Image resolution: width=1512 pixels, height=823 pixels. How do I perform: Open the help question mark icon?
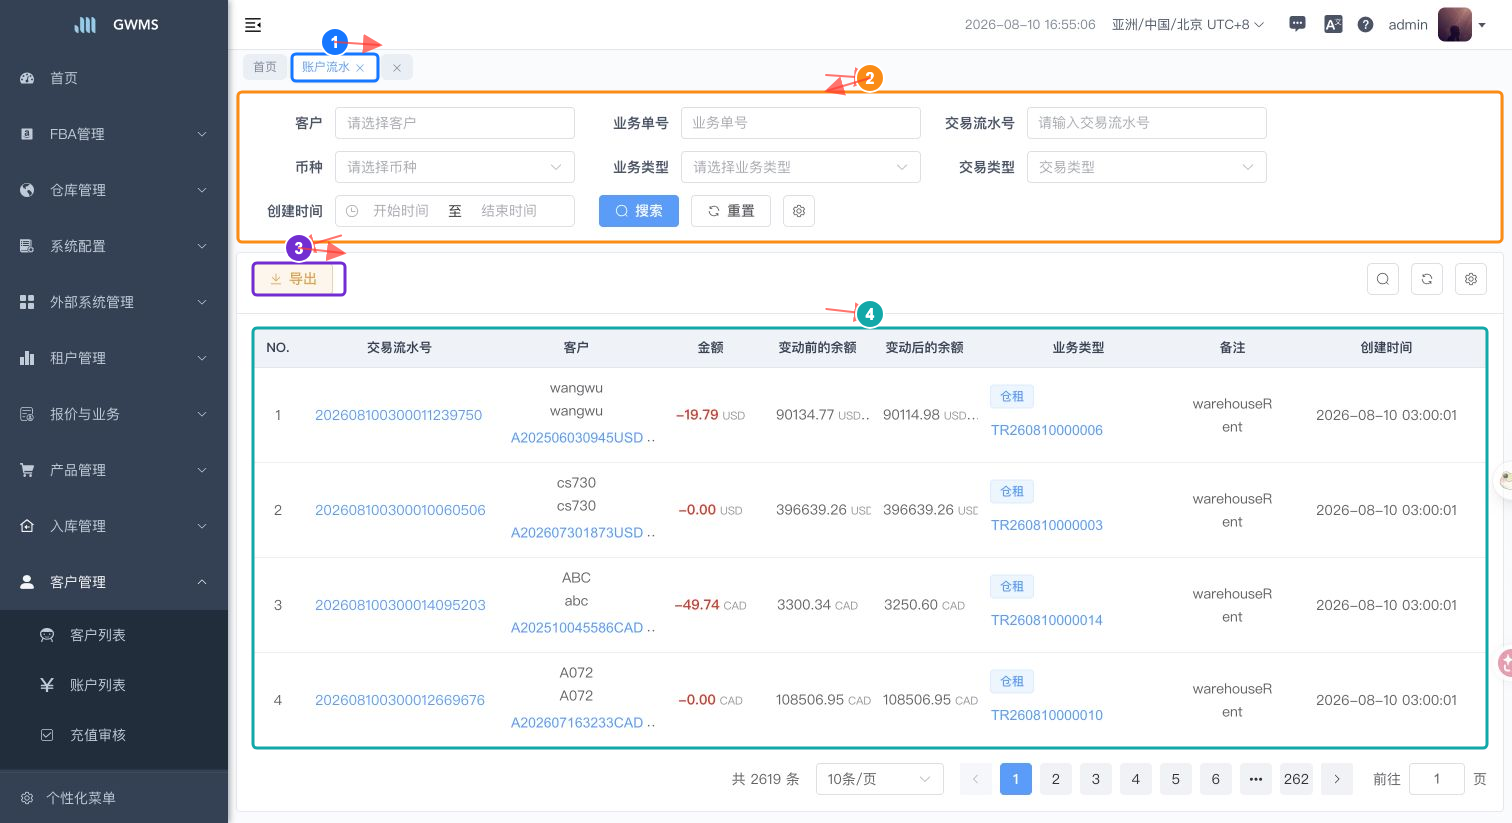tap(1365, 24)
